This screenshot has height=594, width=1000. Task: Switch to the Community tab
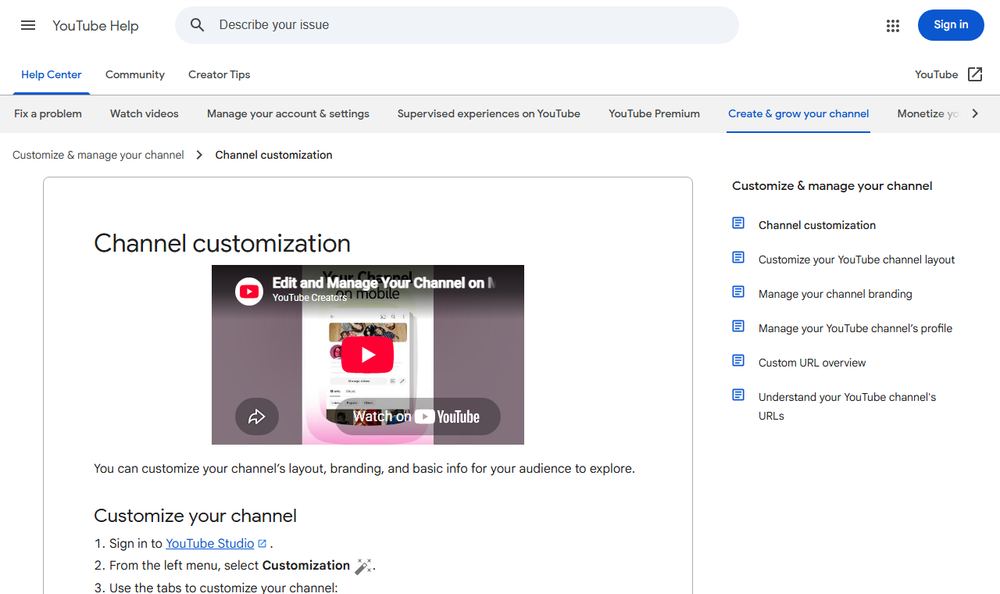pyautogui.click(x=135, y=75)
